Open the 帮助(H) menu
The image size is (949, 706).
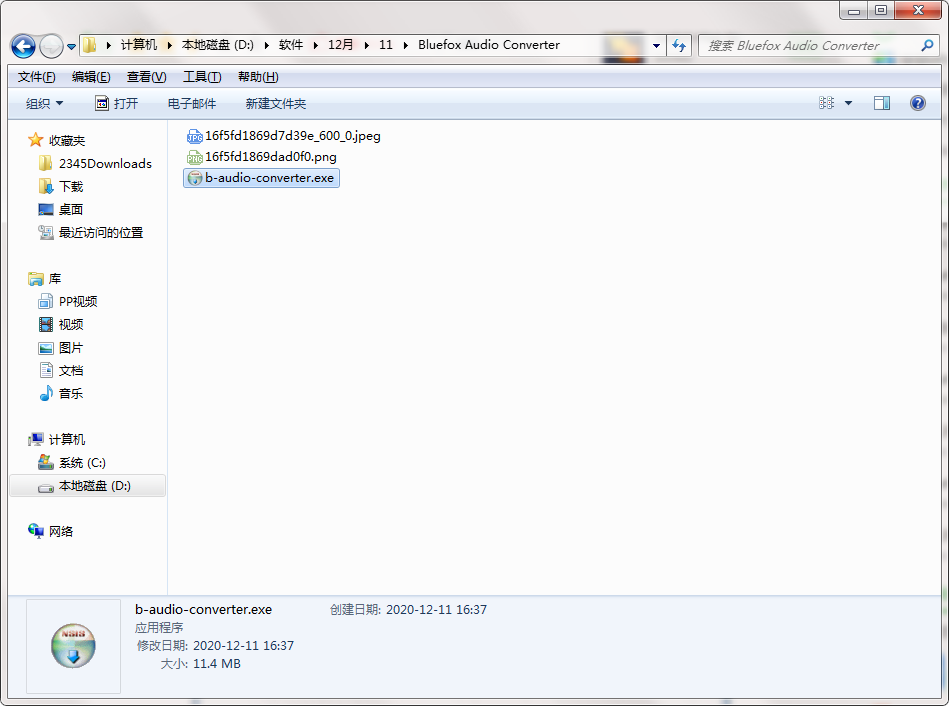(258, 77)
